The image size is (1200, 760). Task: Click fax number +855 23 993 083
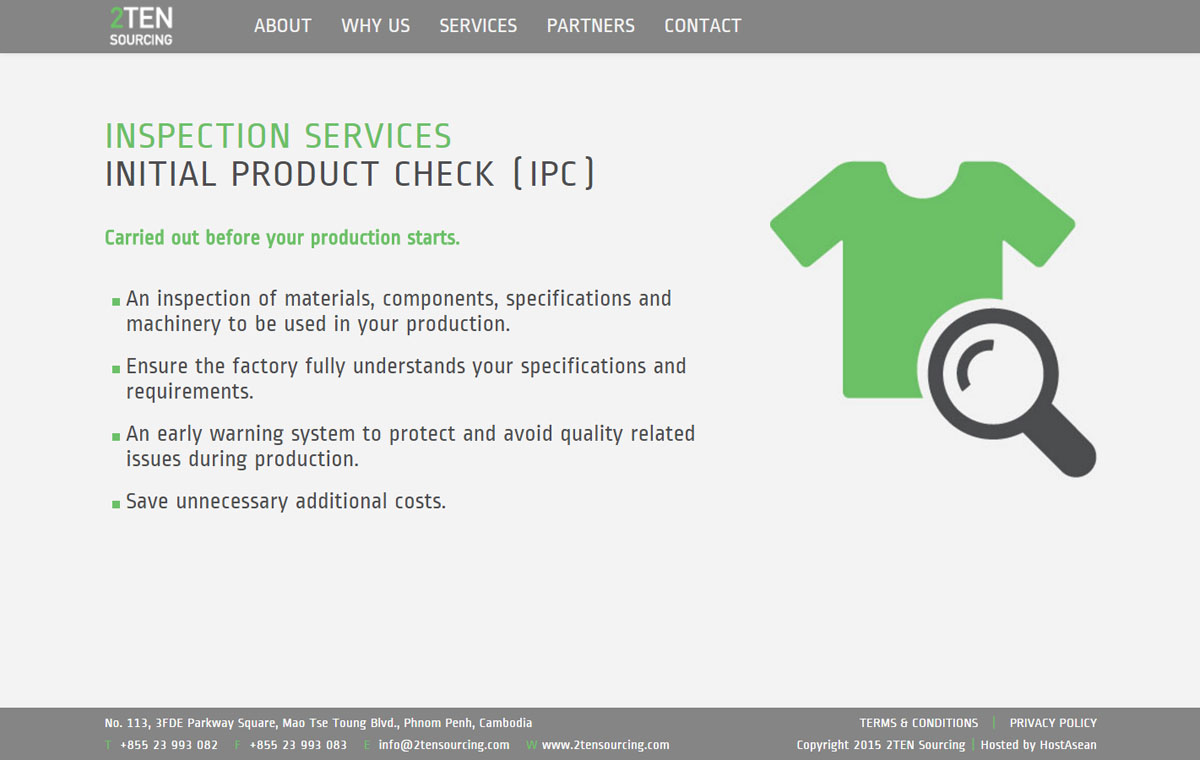coord(298,745)
